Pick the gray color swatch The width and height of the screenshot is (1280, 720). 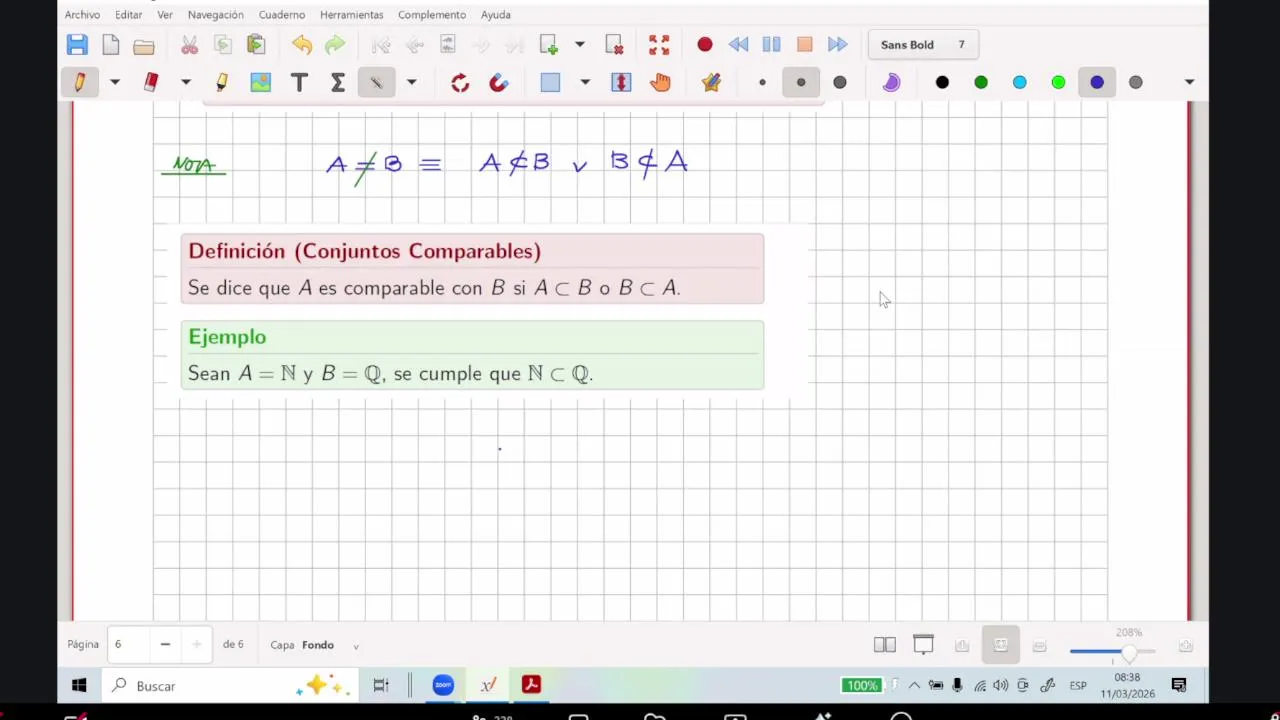click(1136, 82)
